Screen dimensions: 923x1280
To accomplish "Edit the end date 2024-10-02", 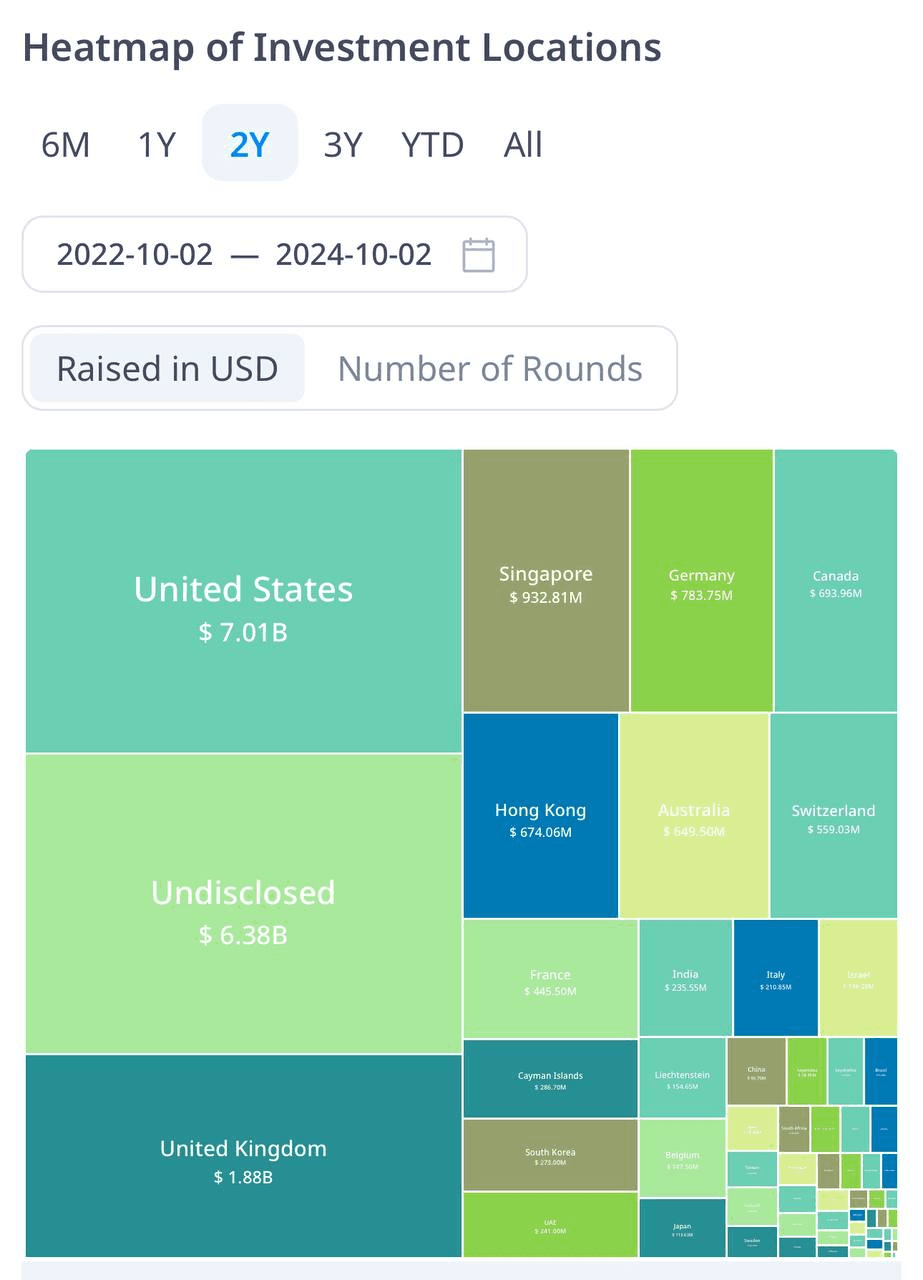I will pyautogui.click(x=354, y=254).
